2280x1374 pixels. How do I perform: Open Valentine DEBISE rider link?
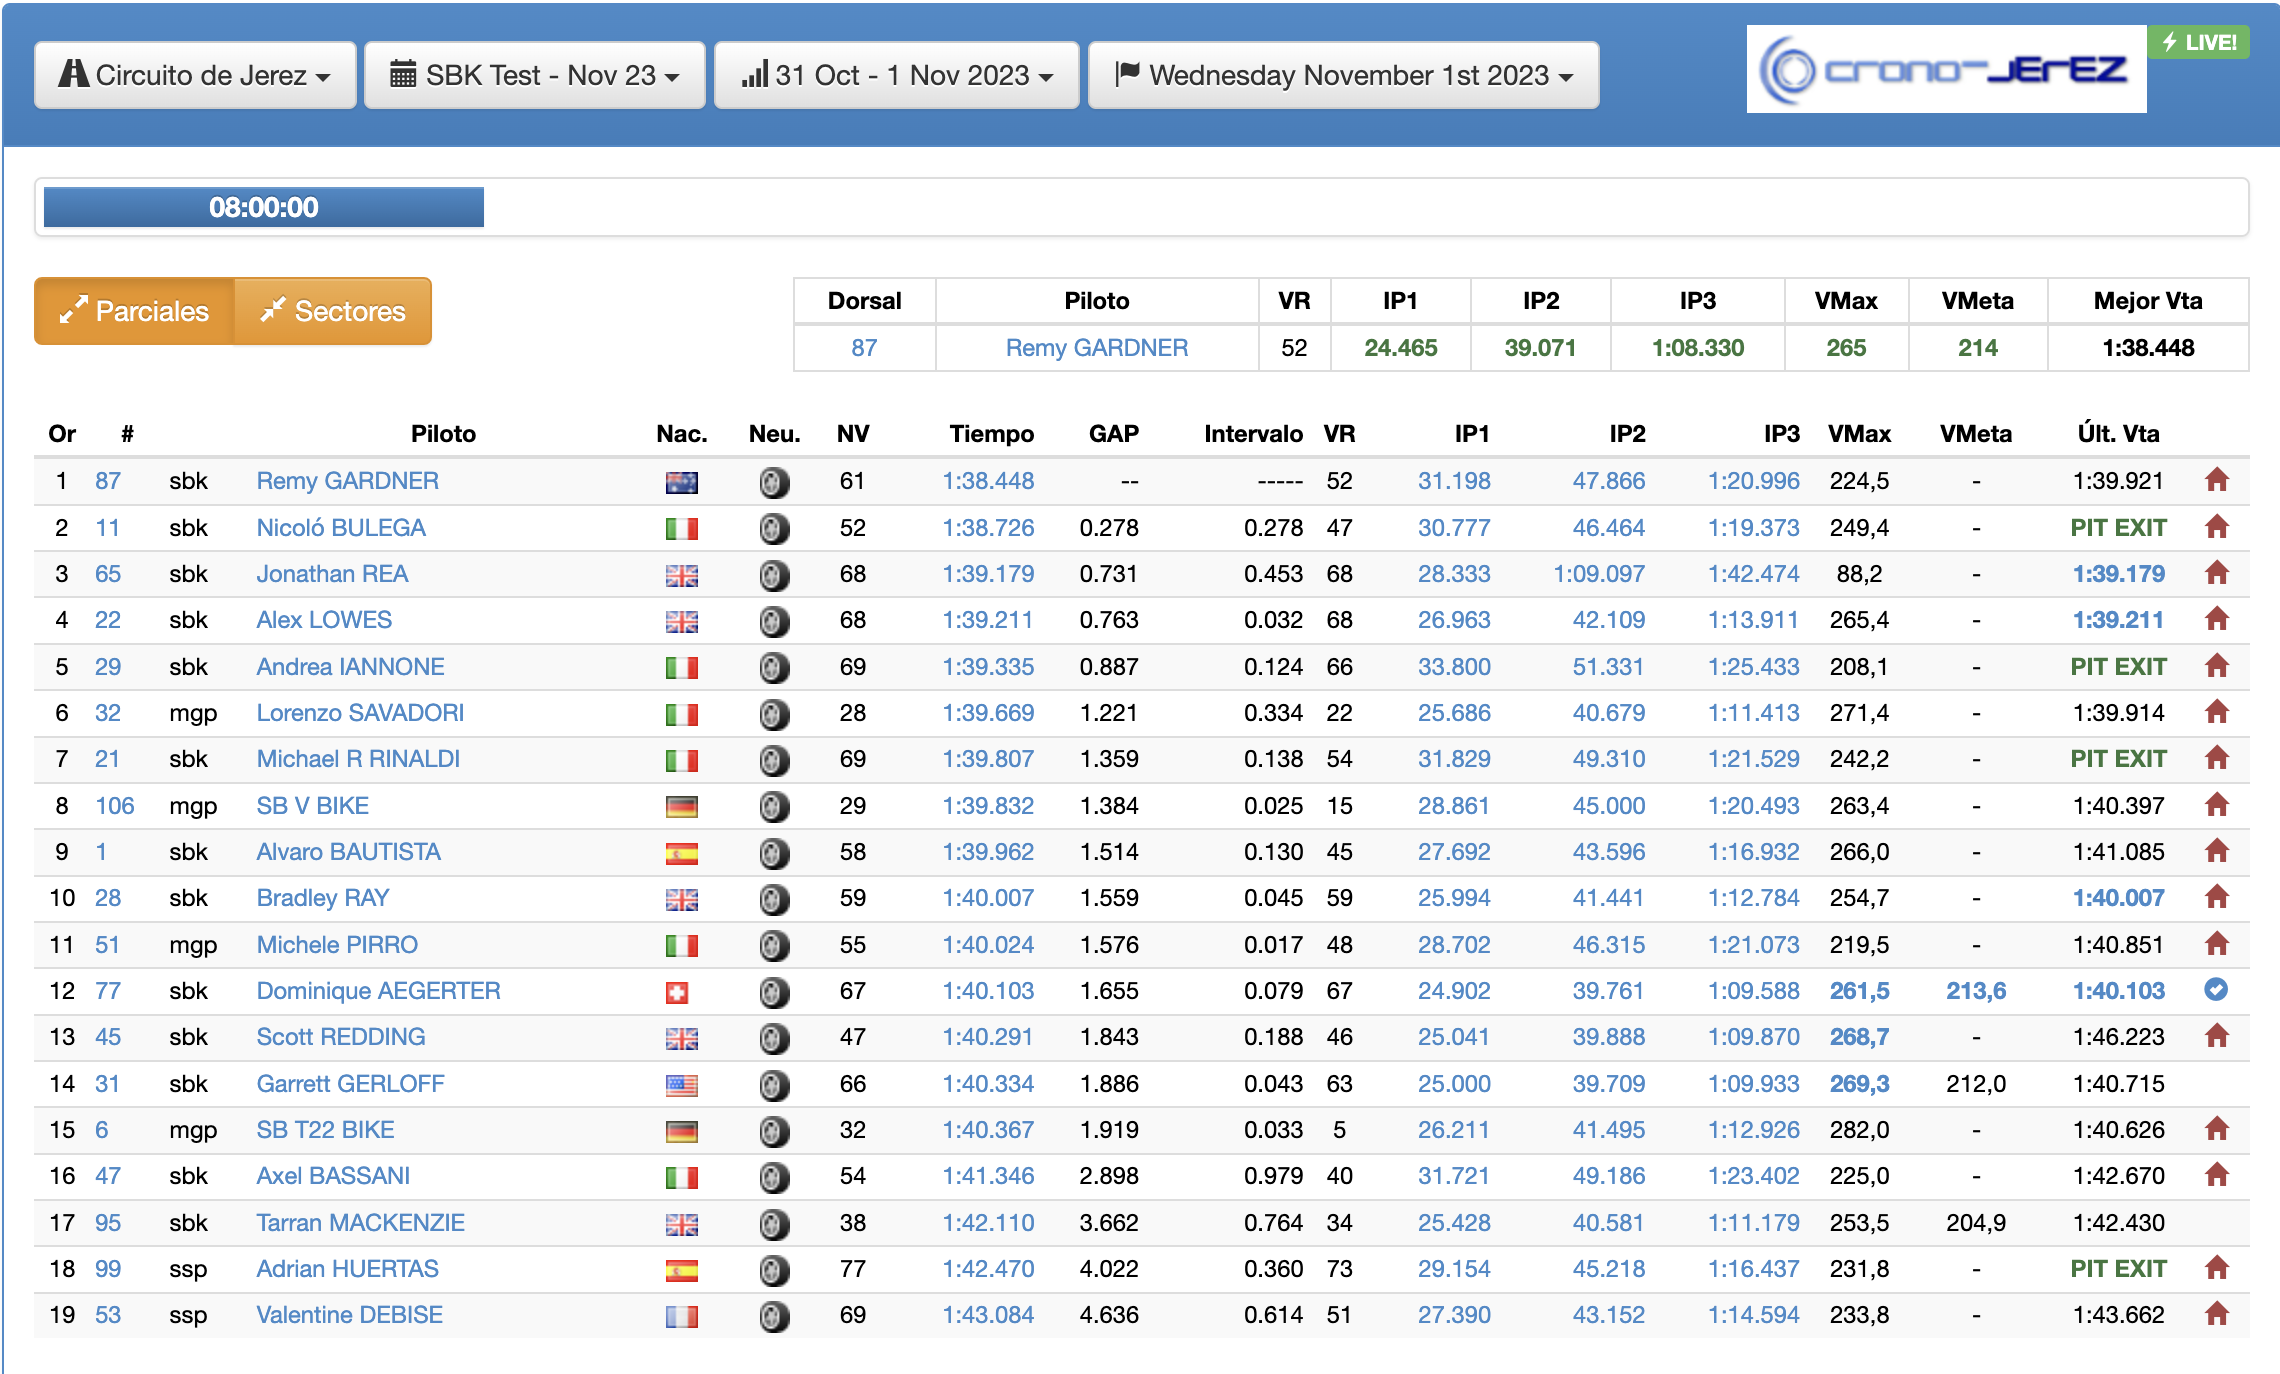click(x=349, y=1315)
